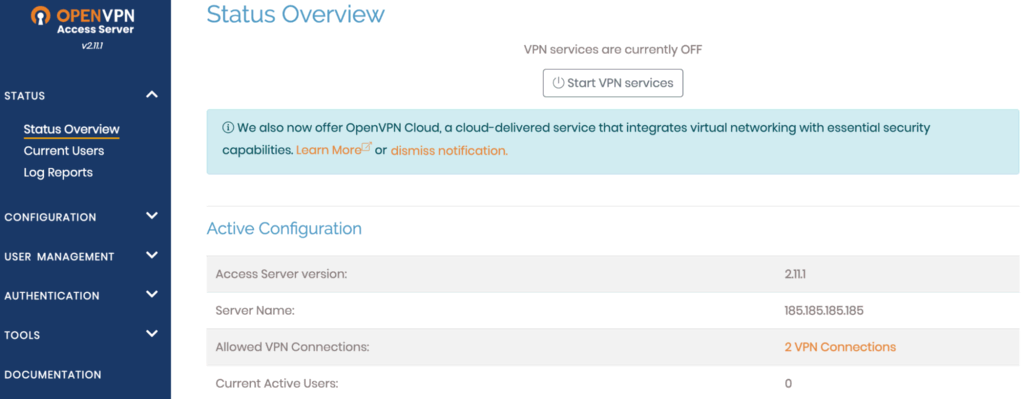This screenshot has width=1024, height=399.
Task: Follow the Learn More link
Action: [328, 150]
